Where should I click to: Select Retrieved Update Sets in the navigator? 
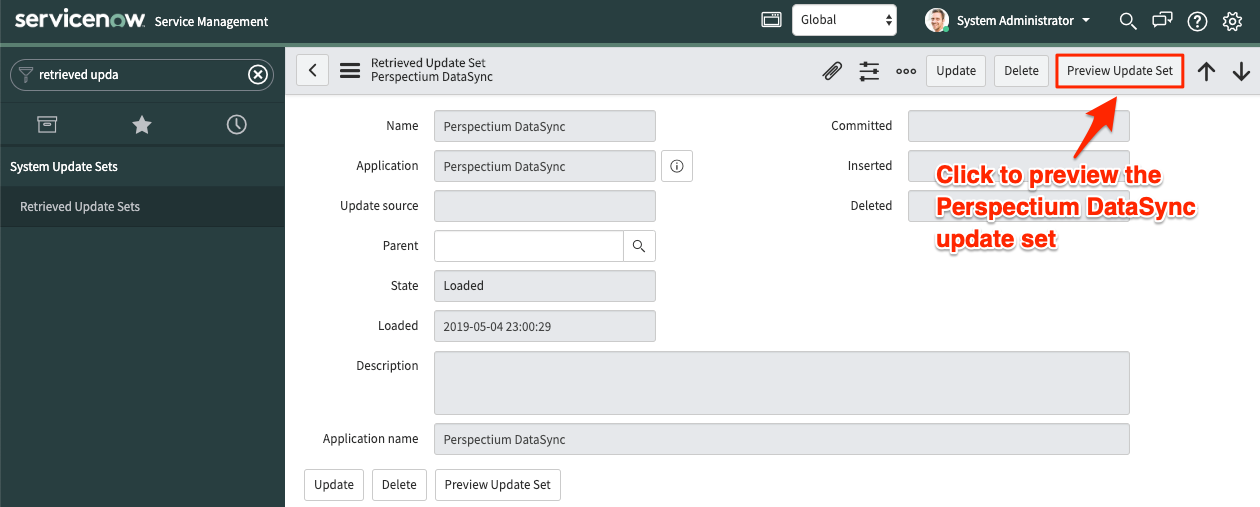point(80,207)
